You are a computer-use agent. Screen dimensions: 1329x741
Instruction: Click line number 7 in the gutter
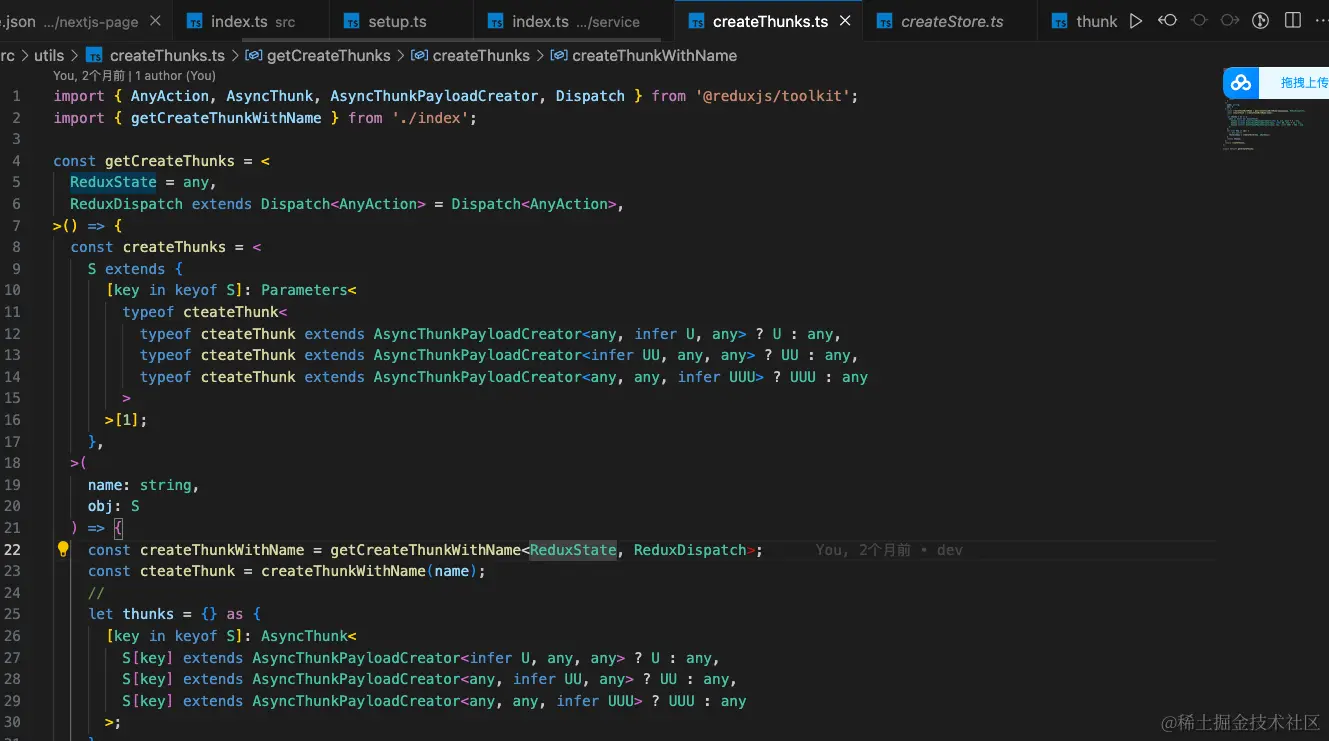tap(16, 226)
